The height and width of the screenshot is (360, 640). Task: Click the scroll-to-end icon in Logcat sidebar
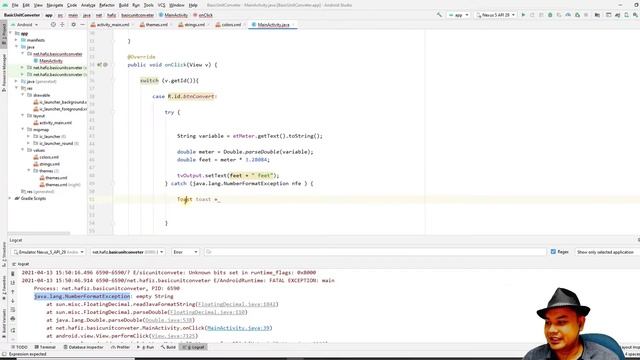[13, 282]
